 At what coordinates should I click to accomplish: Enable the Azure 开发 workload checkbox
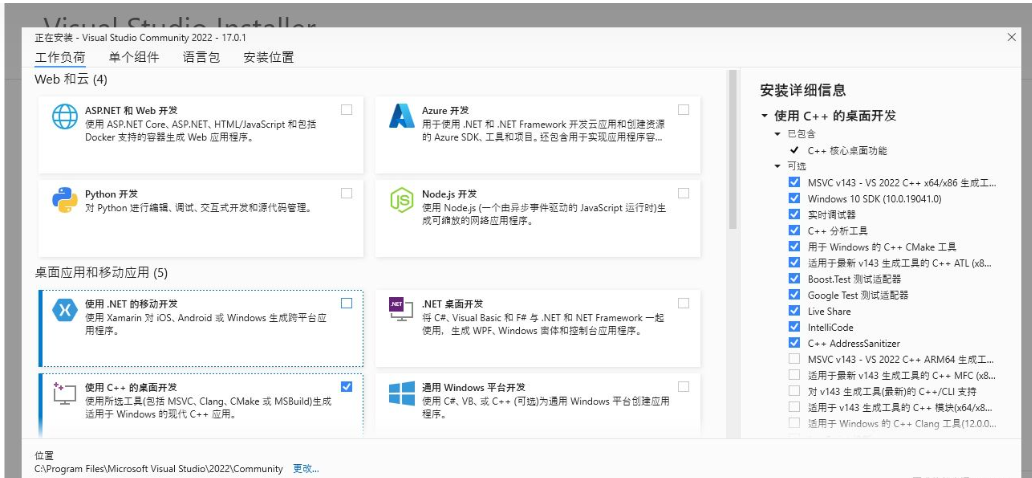[683, 110]
